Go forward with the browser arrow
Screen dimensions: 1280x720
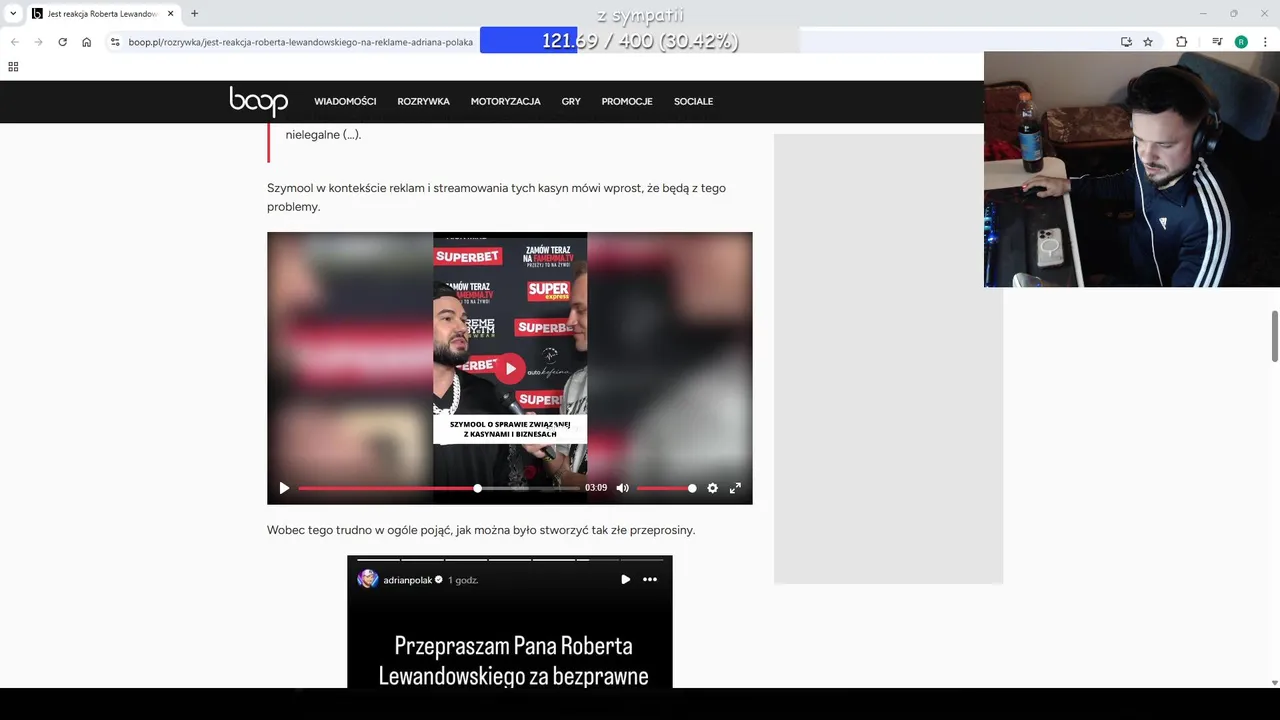tap(38, 42)
